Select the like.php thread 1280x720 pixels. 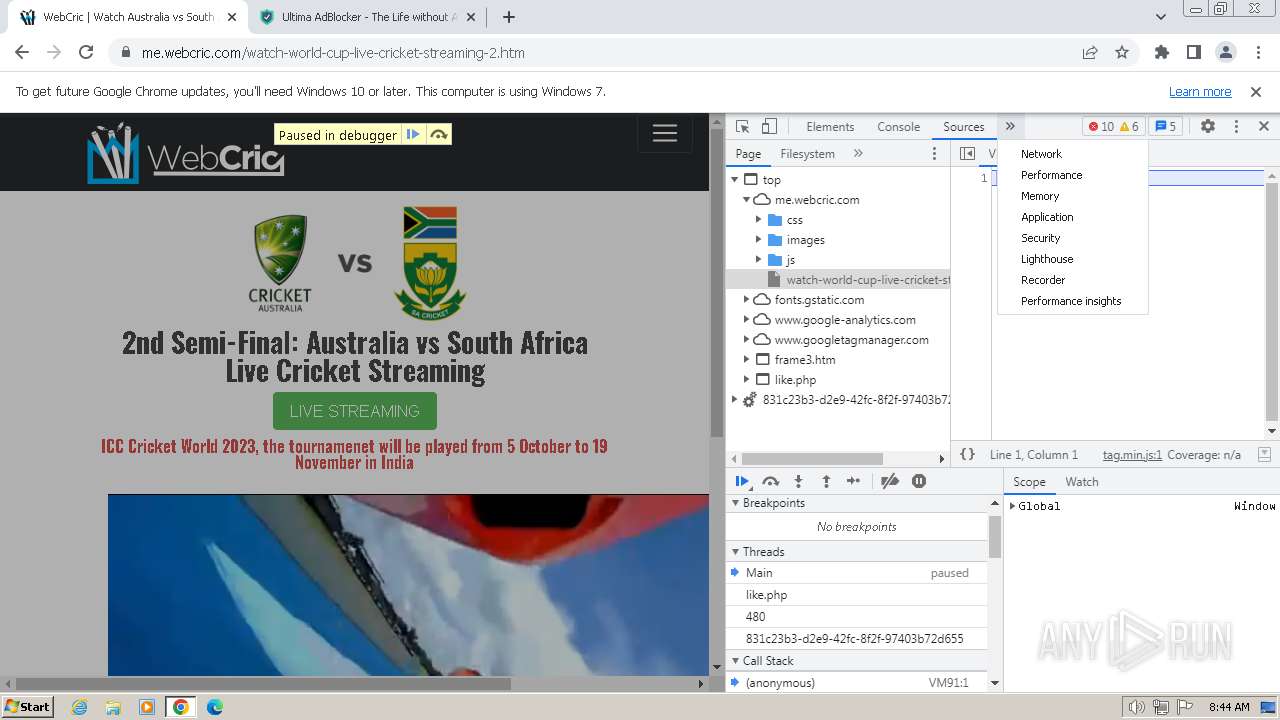point(857,595)
